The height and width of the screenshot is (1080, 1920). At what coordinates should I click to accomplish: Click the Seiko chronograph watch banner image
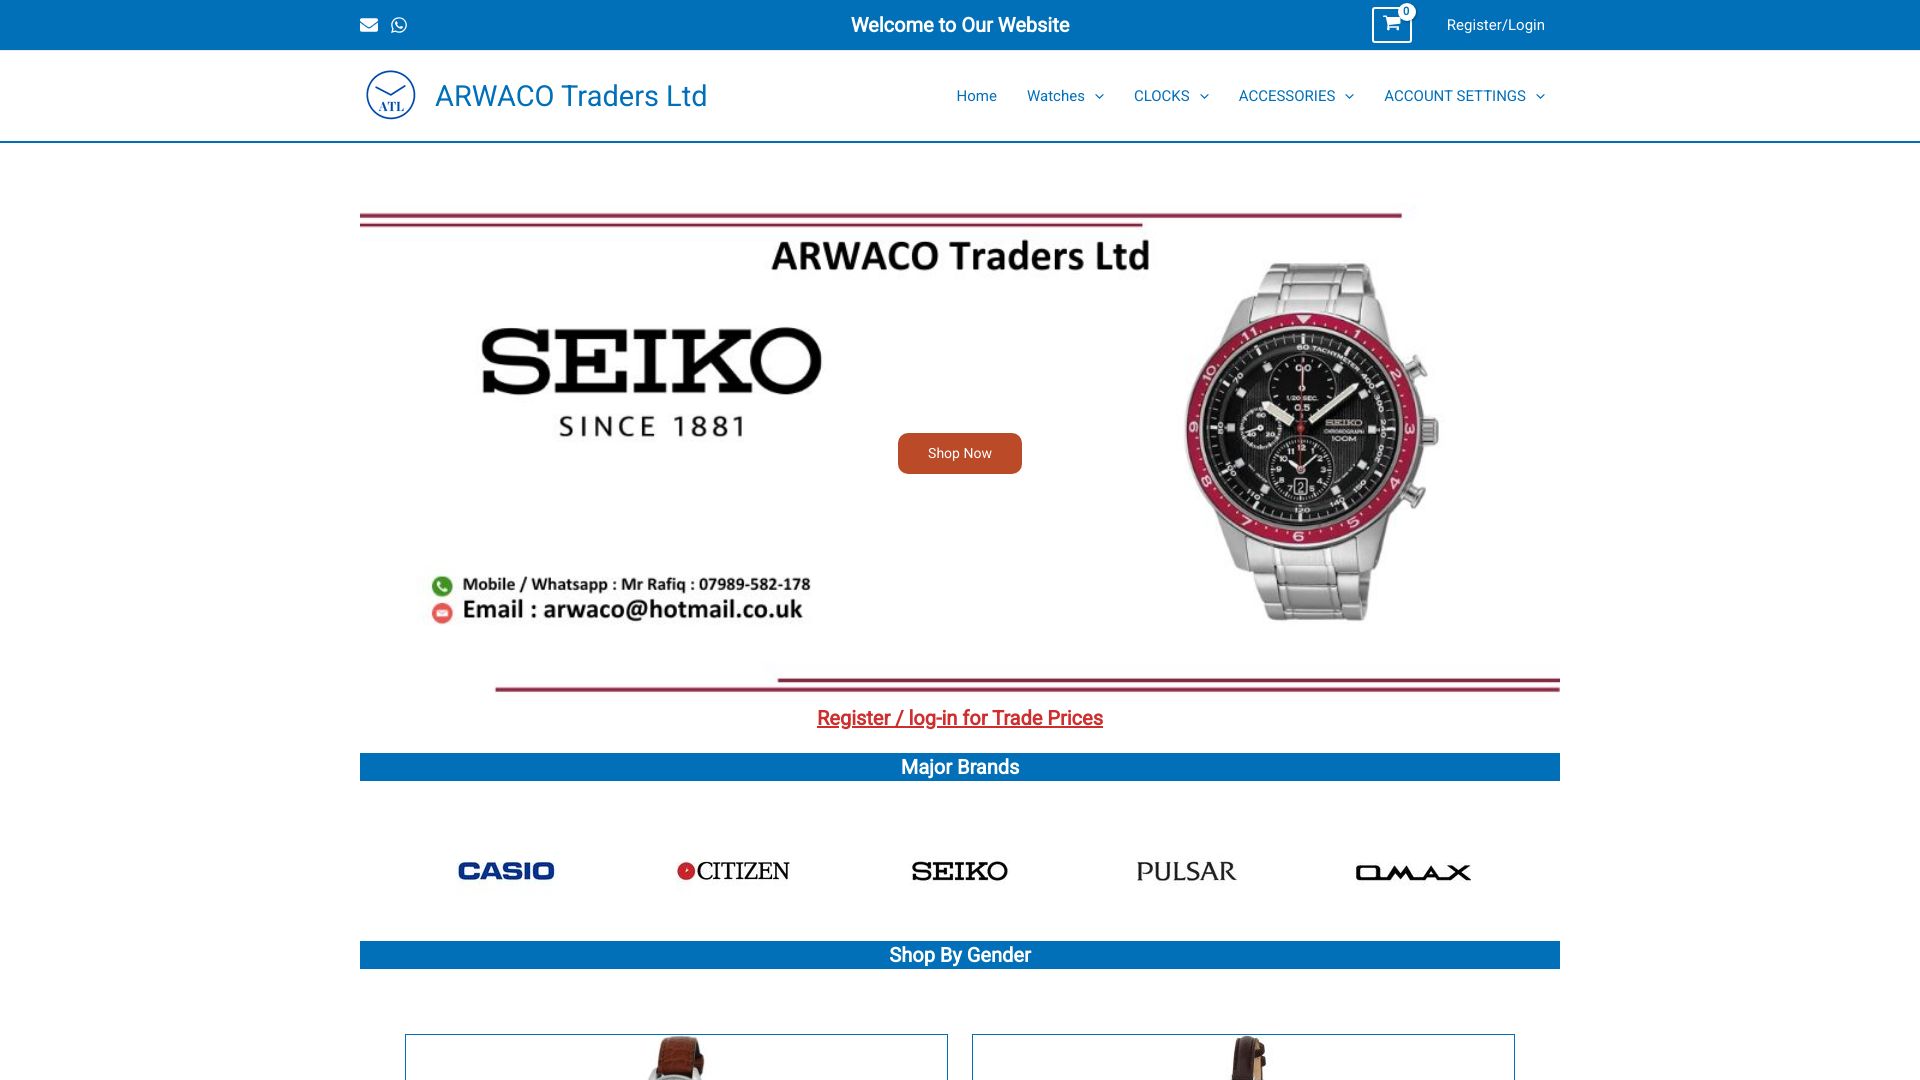pyautogui.click(x=1311, y=442)
